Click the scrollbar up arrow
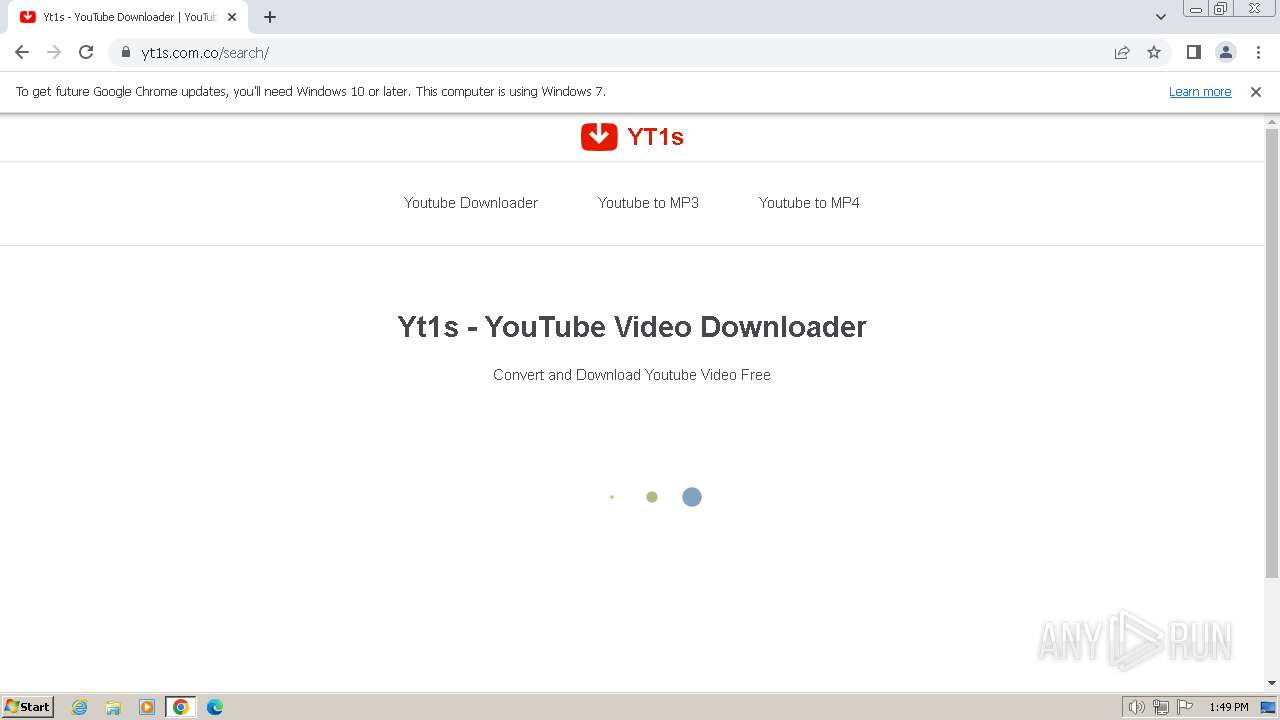 coord(1272,121)
